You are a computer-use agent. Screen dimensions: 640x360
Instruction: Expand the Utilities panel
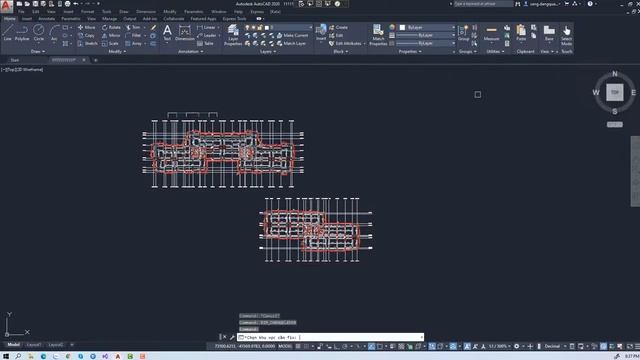[496, 51]
